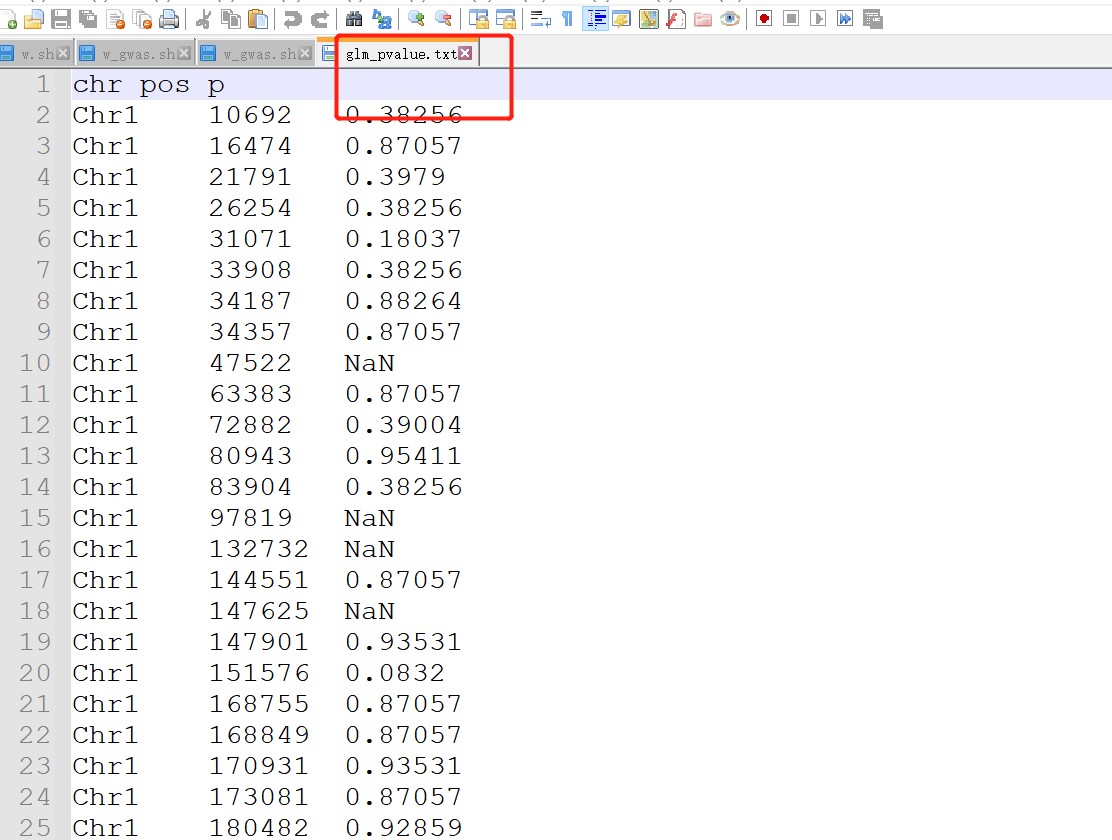Cut selection with the scissors icon
This screenshot has width=1112, height=840.
point(203,19)
